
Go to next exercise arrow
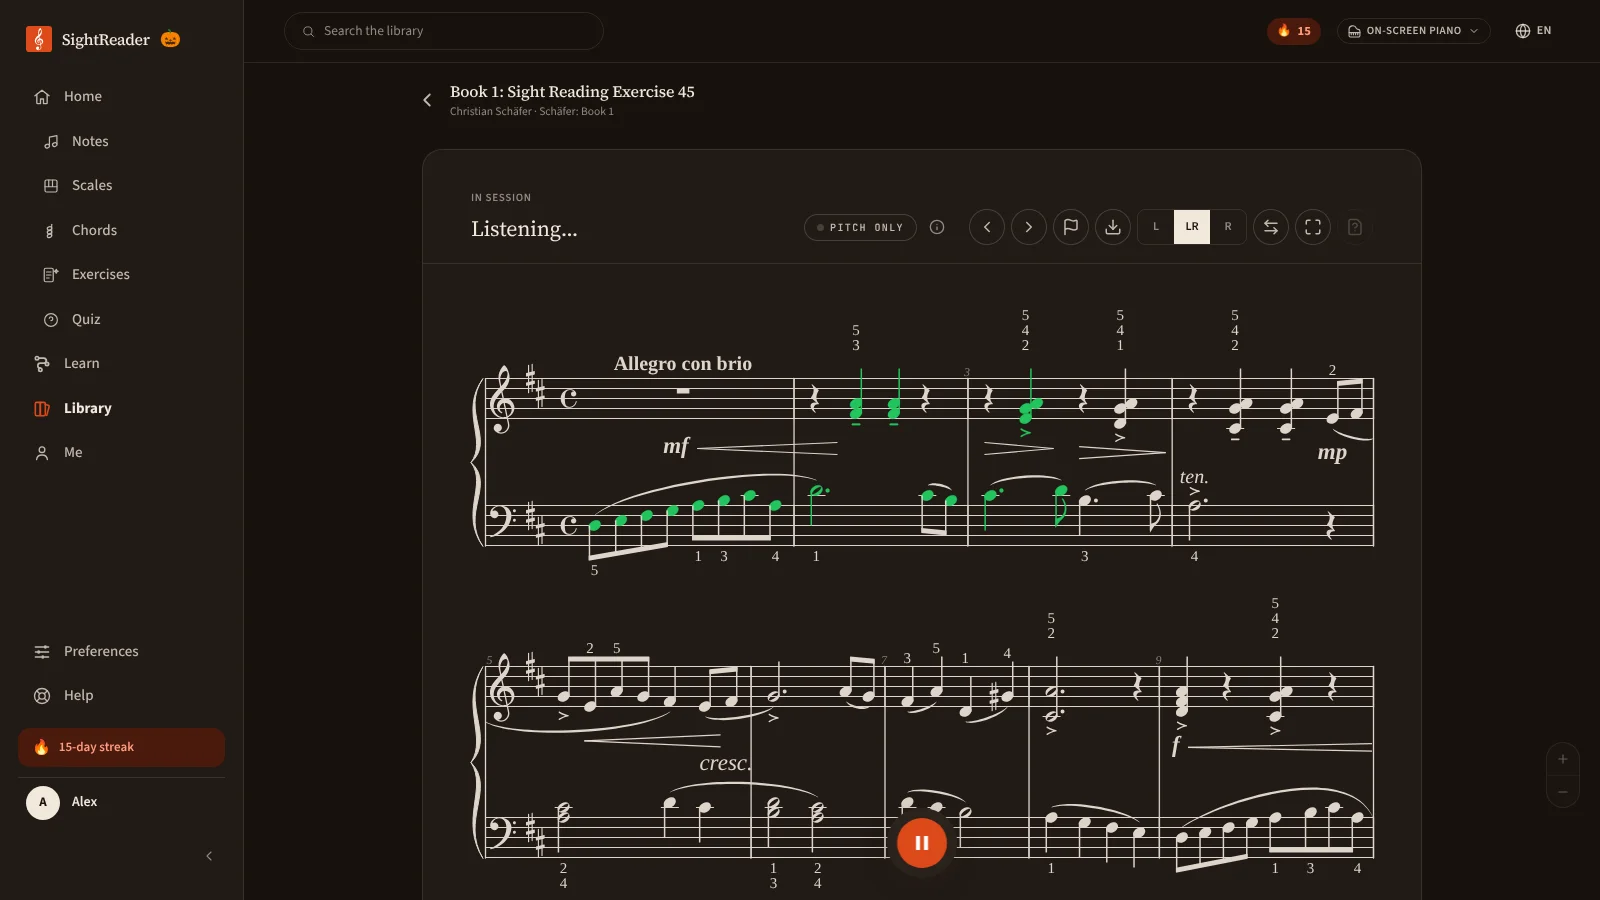point(1029,227)
